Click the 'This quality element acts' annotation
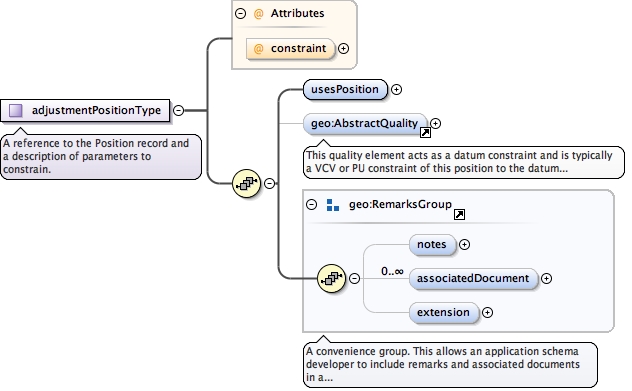Image resolution: width=632 pixels, height=391 pixels. coord(464,162)
